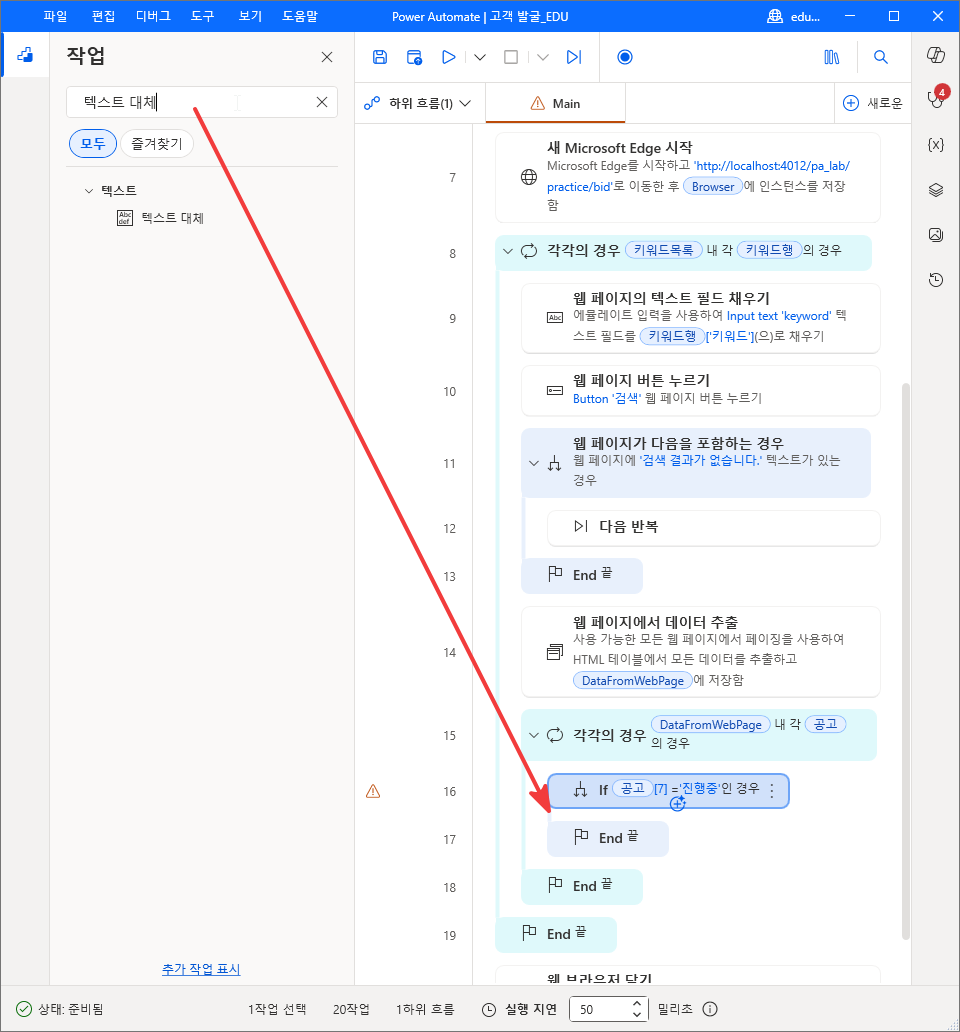
Task: Open the 편집 menu
Action: tap(103, 16)
